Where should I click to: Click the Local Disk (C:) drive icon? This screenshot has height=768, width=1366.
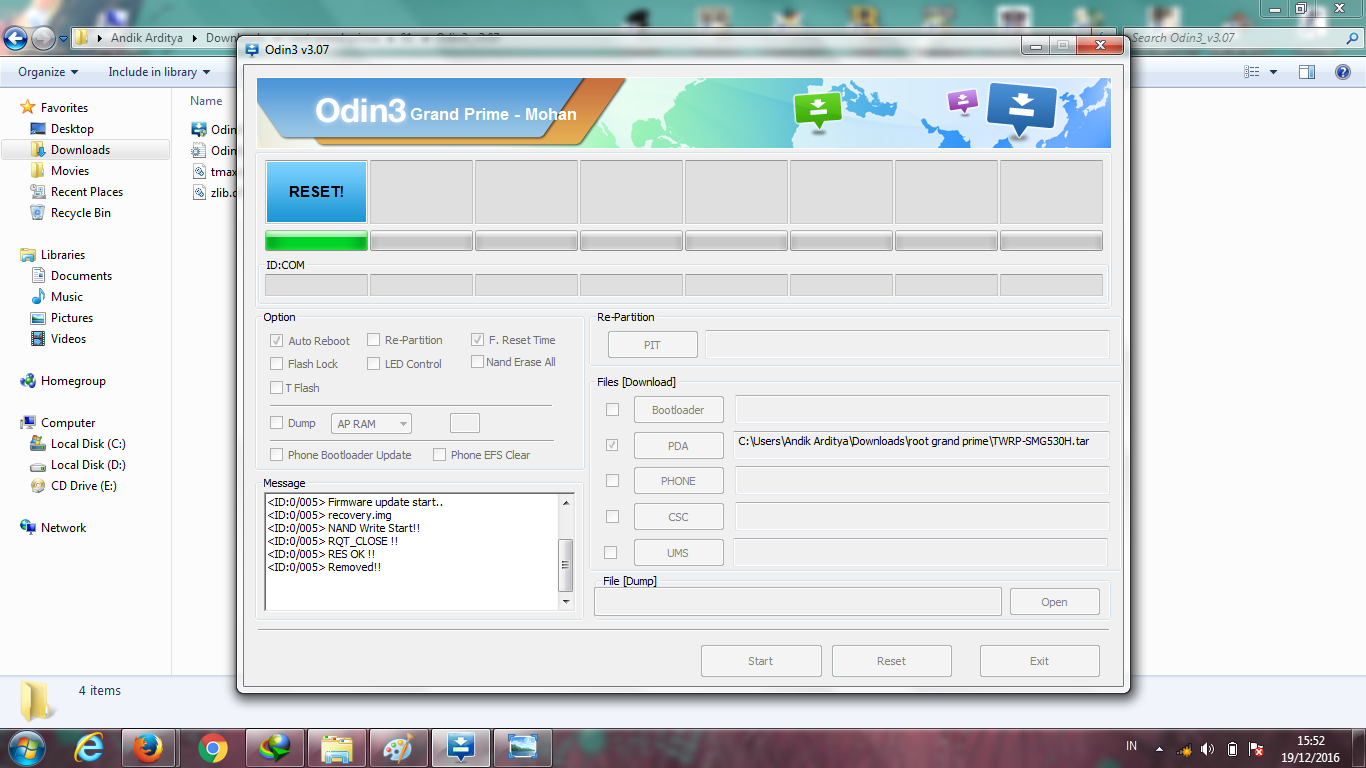pos(38,444)
